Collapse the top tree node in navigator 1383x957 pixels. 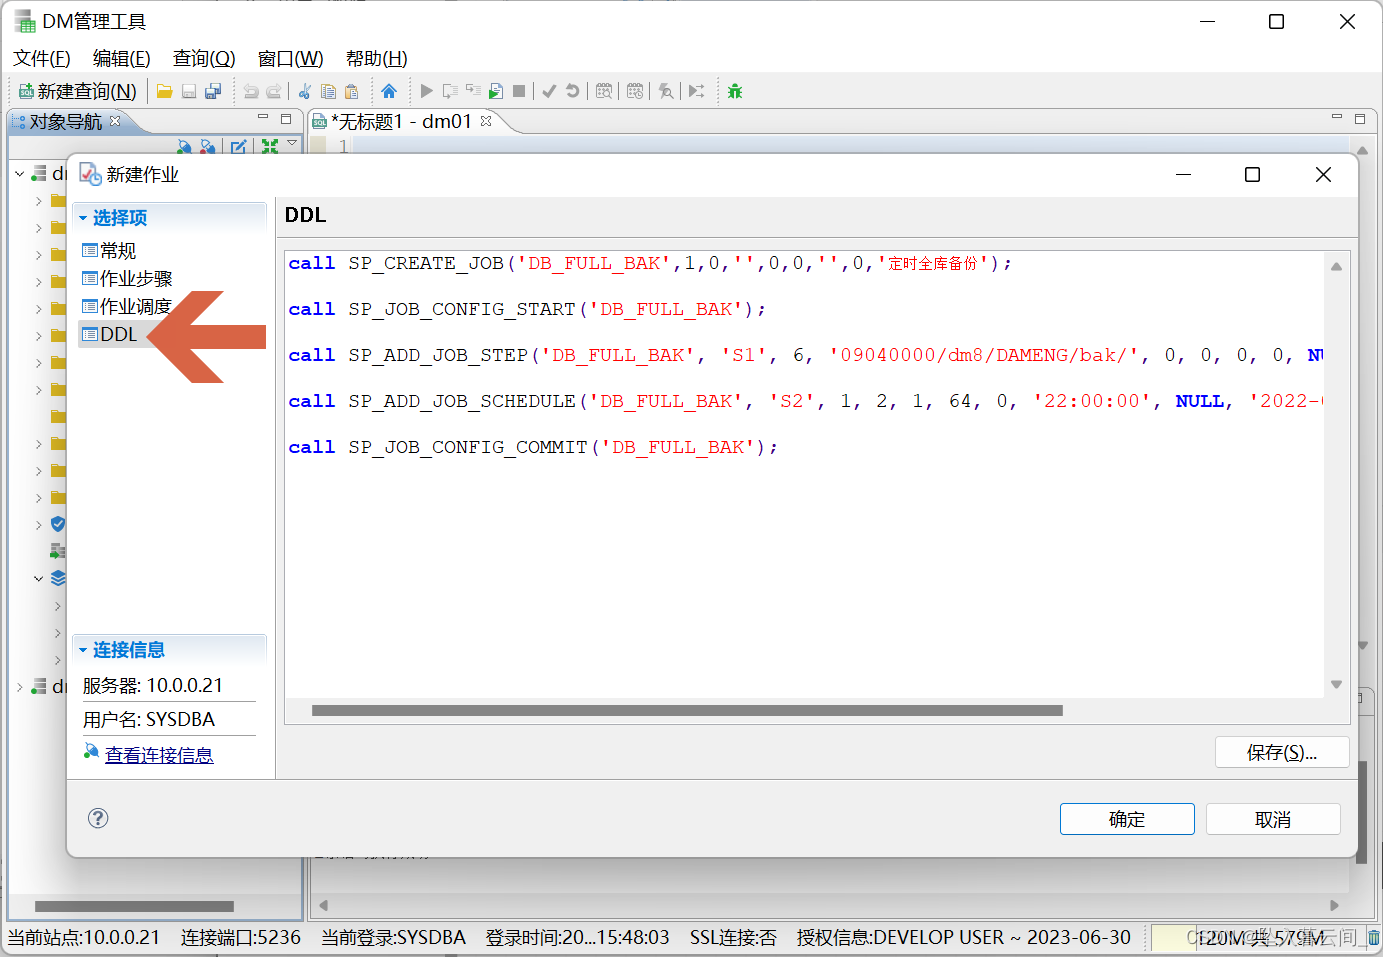click(x=19, y=173)
